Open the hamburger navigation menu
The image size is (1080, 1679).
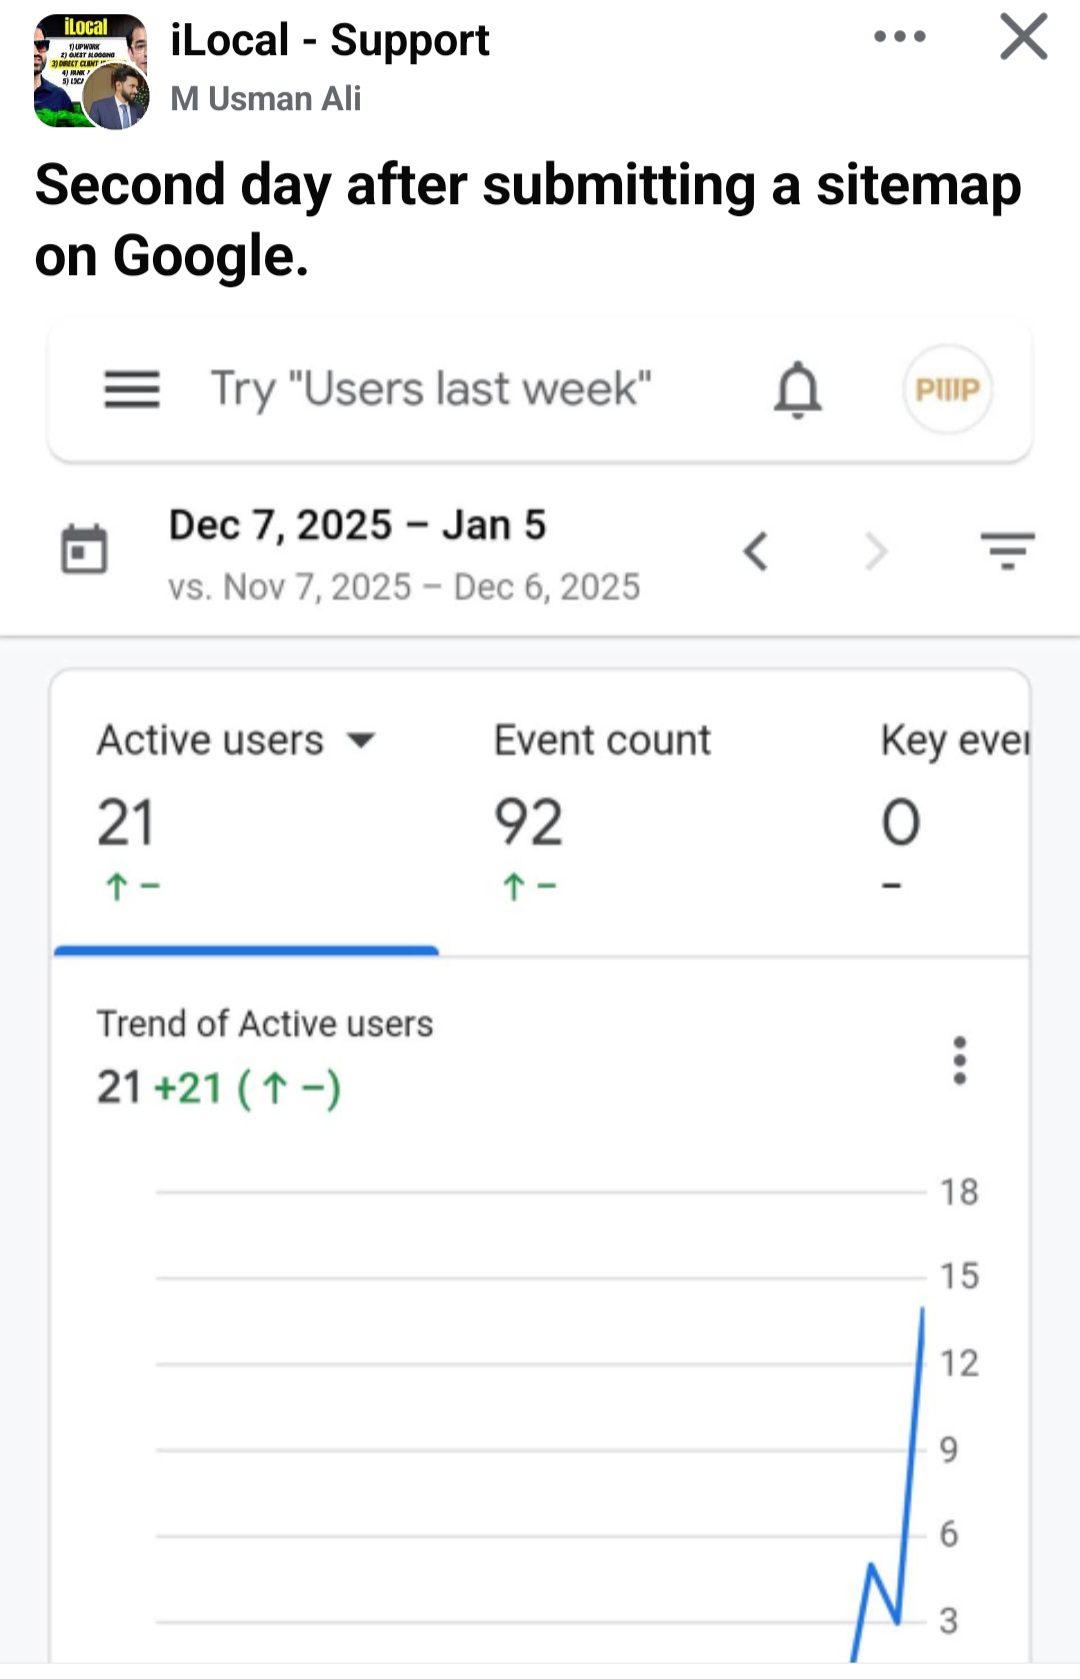[x=132, y=389]
